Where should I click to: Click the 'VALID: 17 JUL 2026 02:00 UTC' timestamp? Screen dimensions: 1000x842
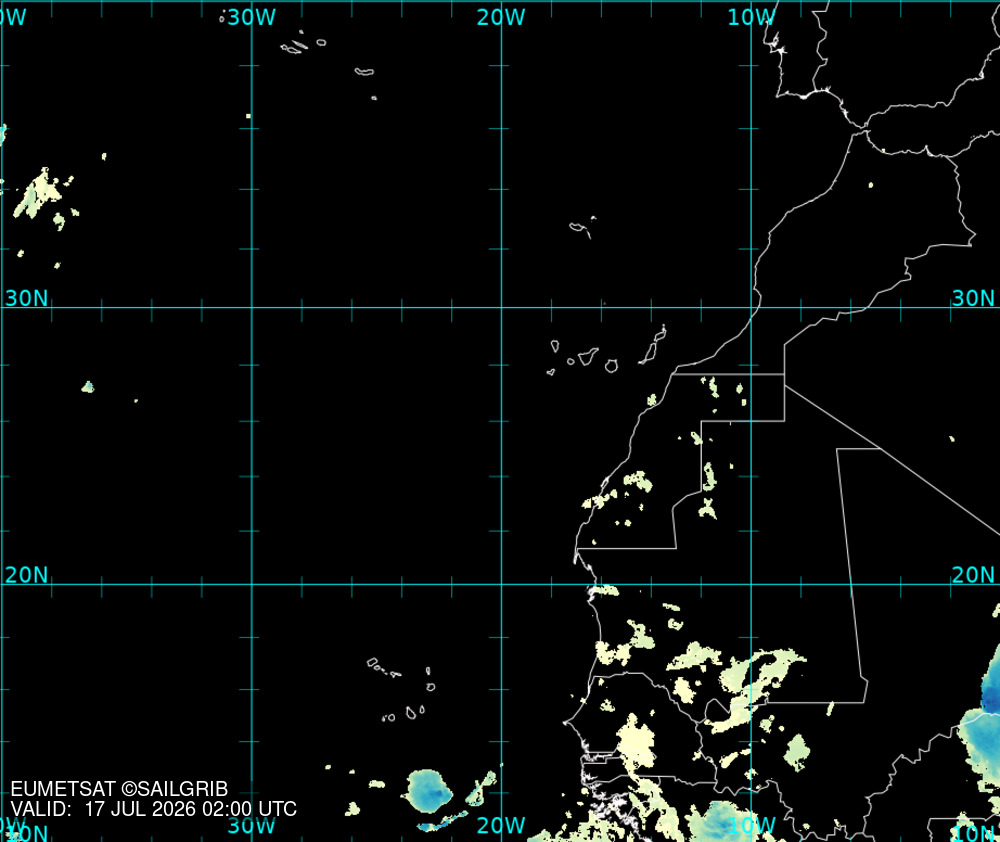154,809
